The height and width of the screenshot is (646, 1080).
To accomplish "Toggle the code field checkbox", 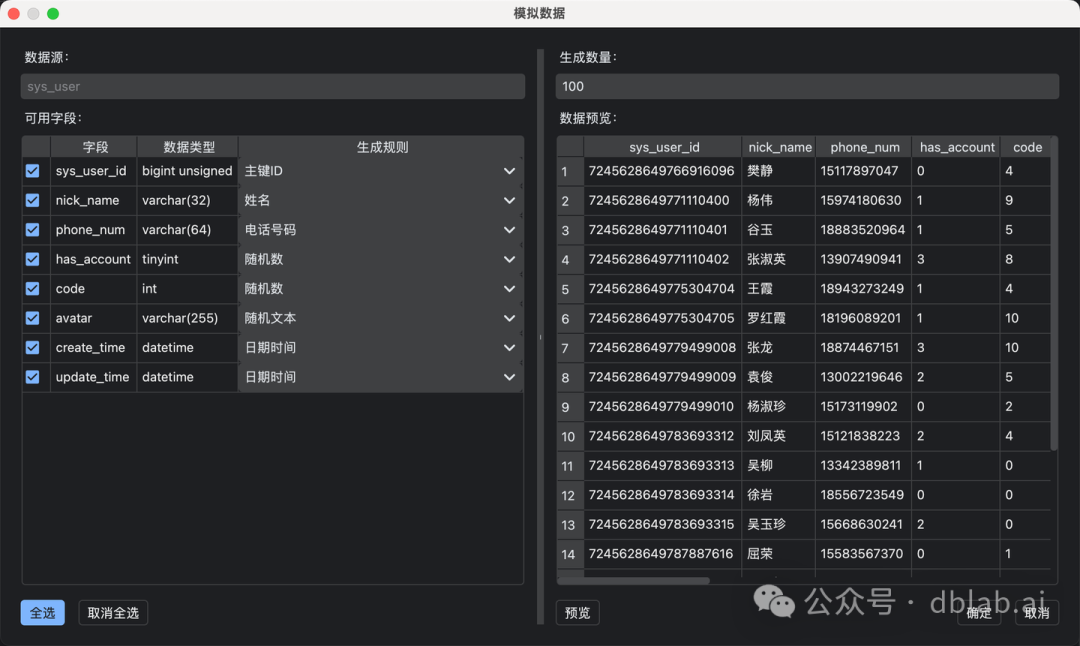I will (x=32, y=288).
